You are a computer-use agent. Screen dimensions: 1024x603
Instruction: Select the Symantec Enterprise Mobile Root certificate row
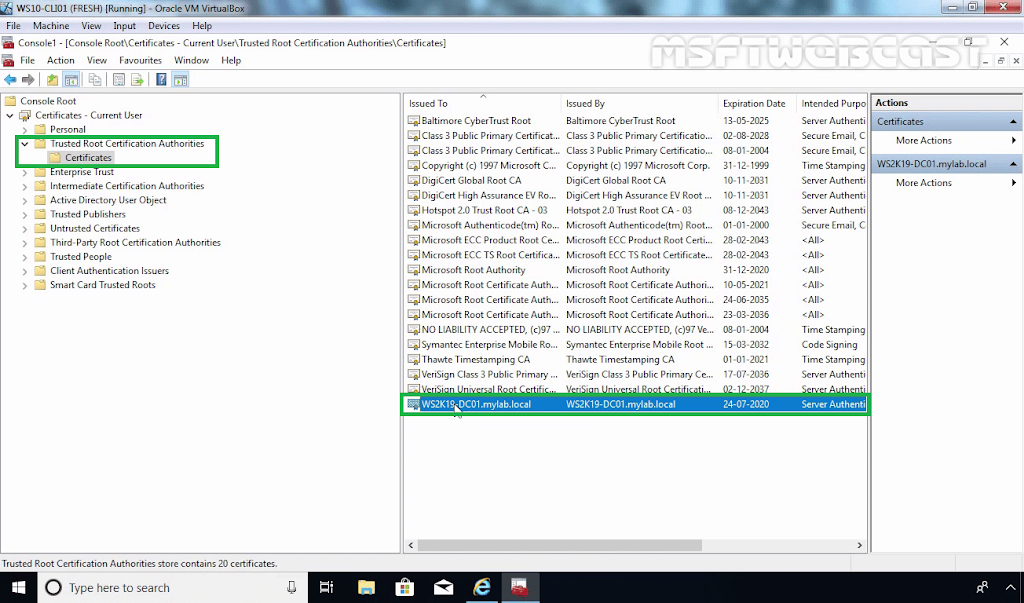pyautogui.click(x=636, y=345)
